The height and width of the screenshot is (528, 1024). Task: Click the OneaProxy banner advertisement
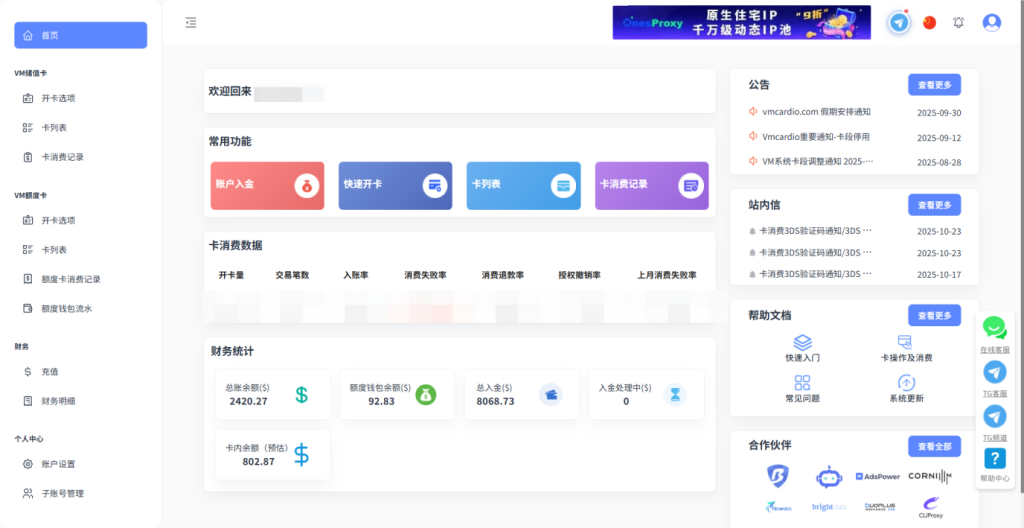point(741,22)
